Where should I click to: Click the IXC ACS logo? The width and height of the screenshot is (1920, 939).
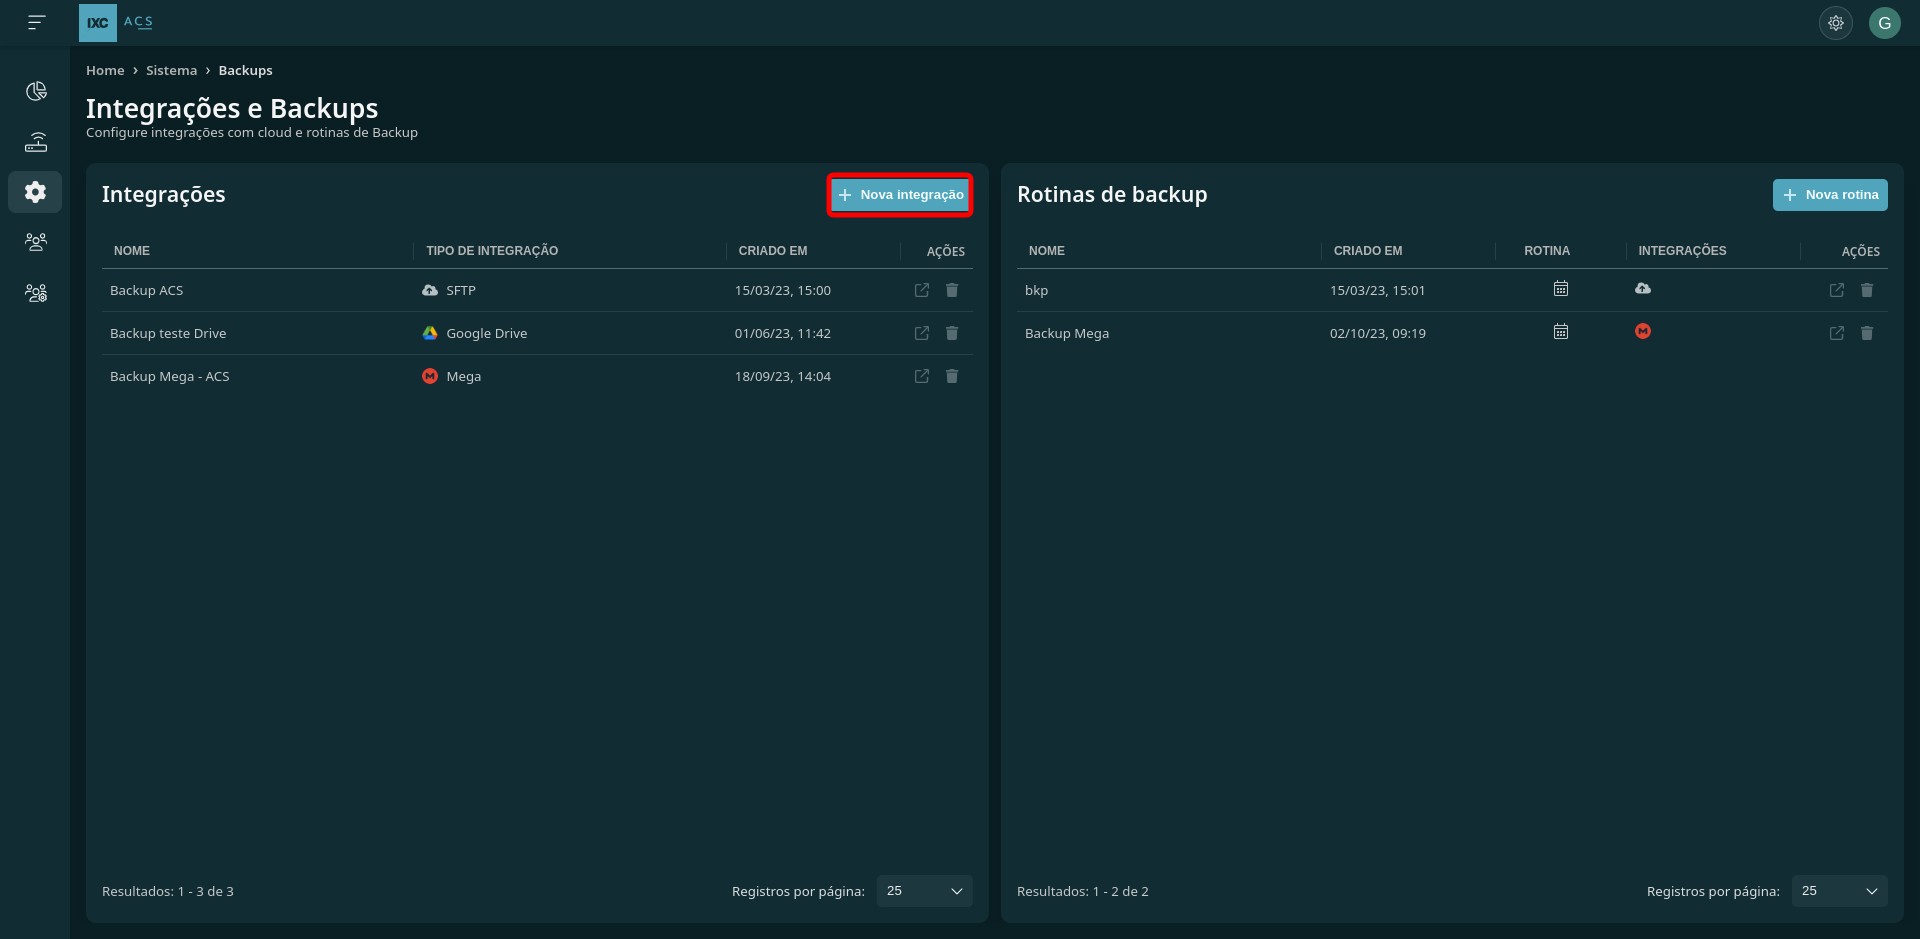117,22
